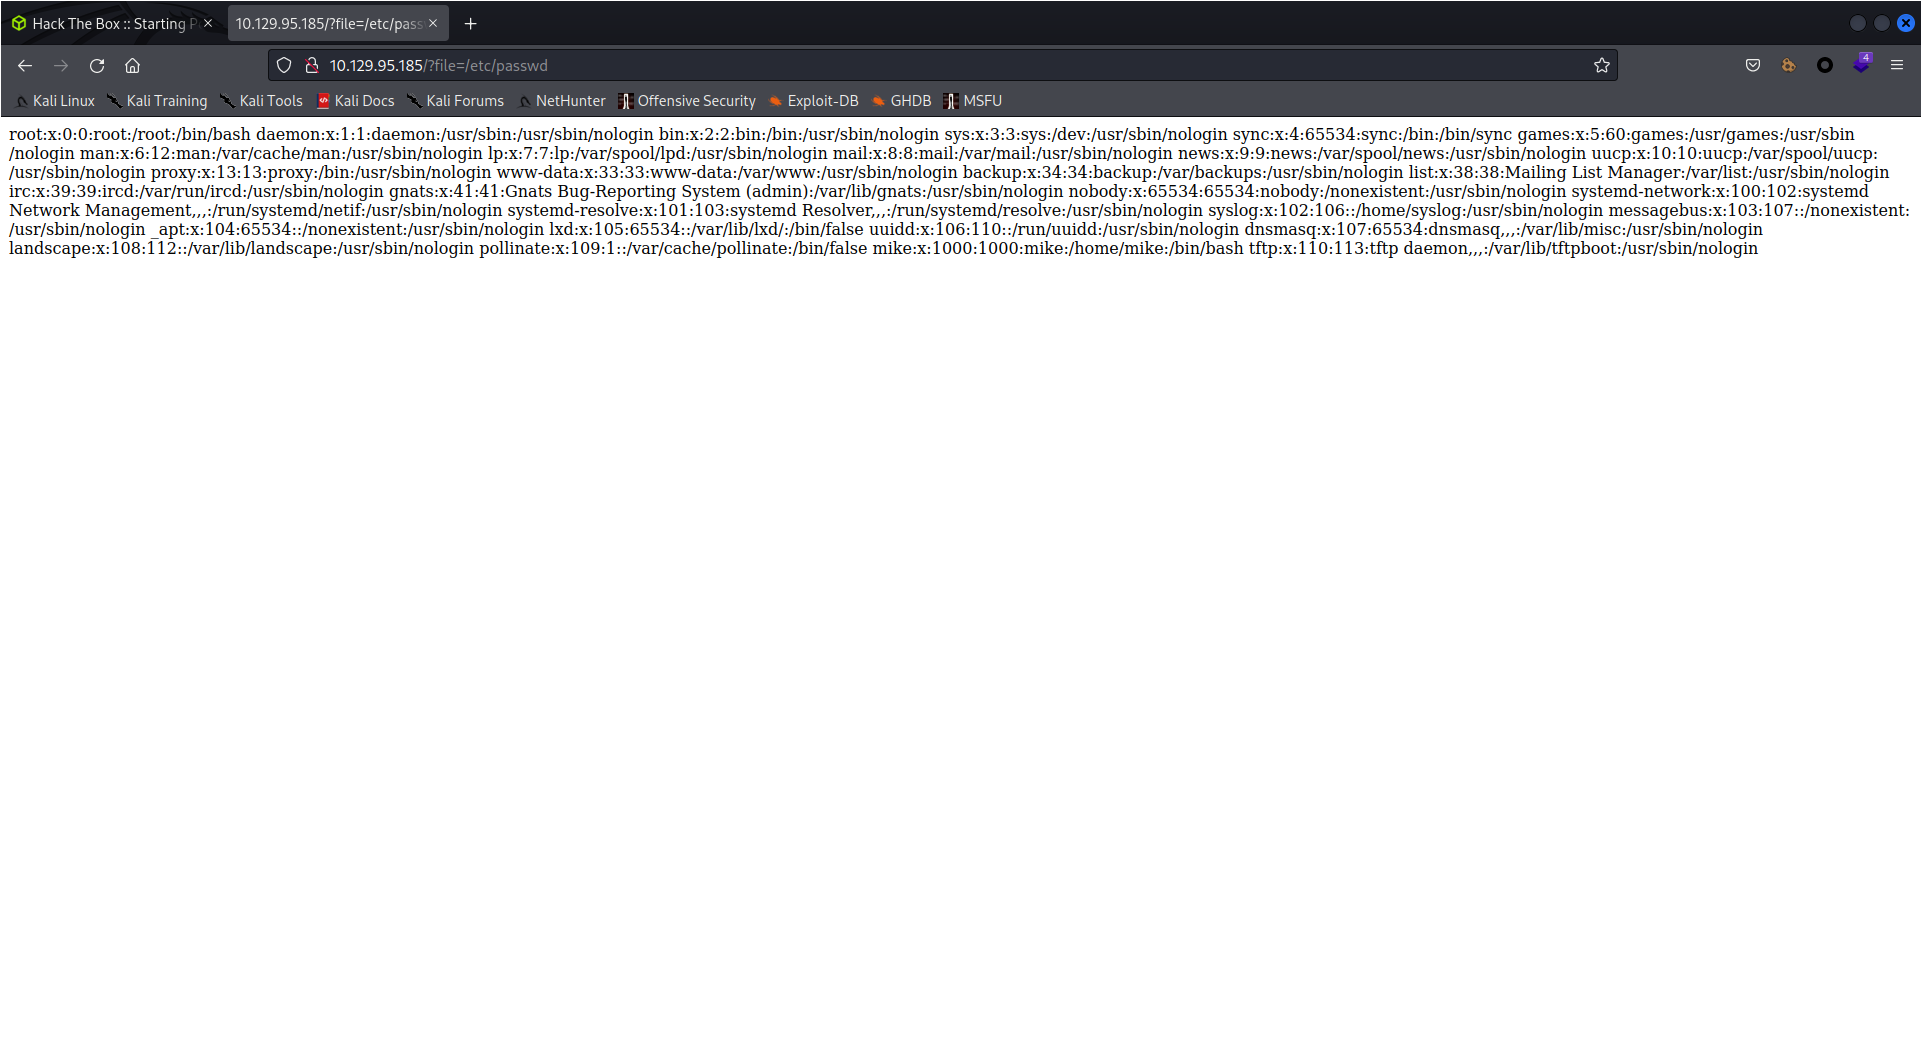Click 'www-data:x:33:33:www-data:/var/www:/usr/sbin/nologin' text
The width and height of the screenshot is (1922, 1051).
[x=727, y=172]
